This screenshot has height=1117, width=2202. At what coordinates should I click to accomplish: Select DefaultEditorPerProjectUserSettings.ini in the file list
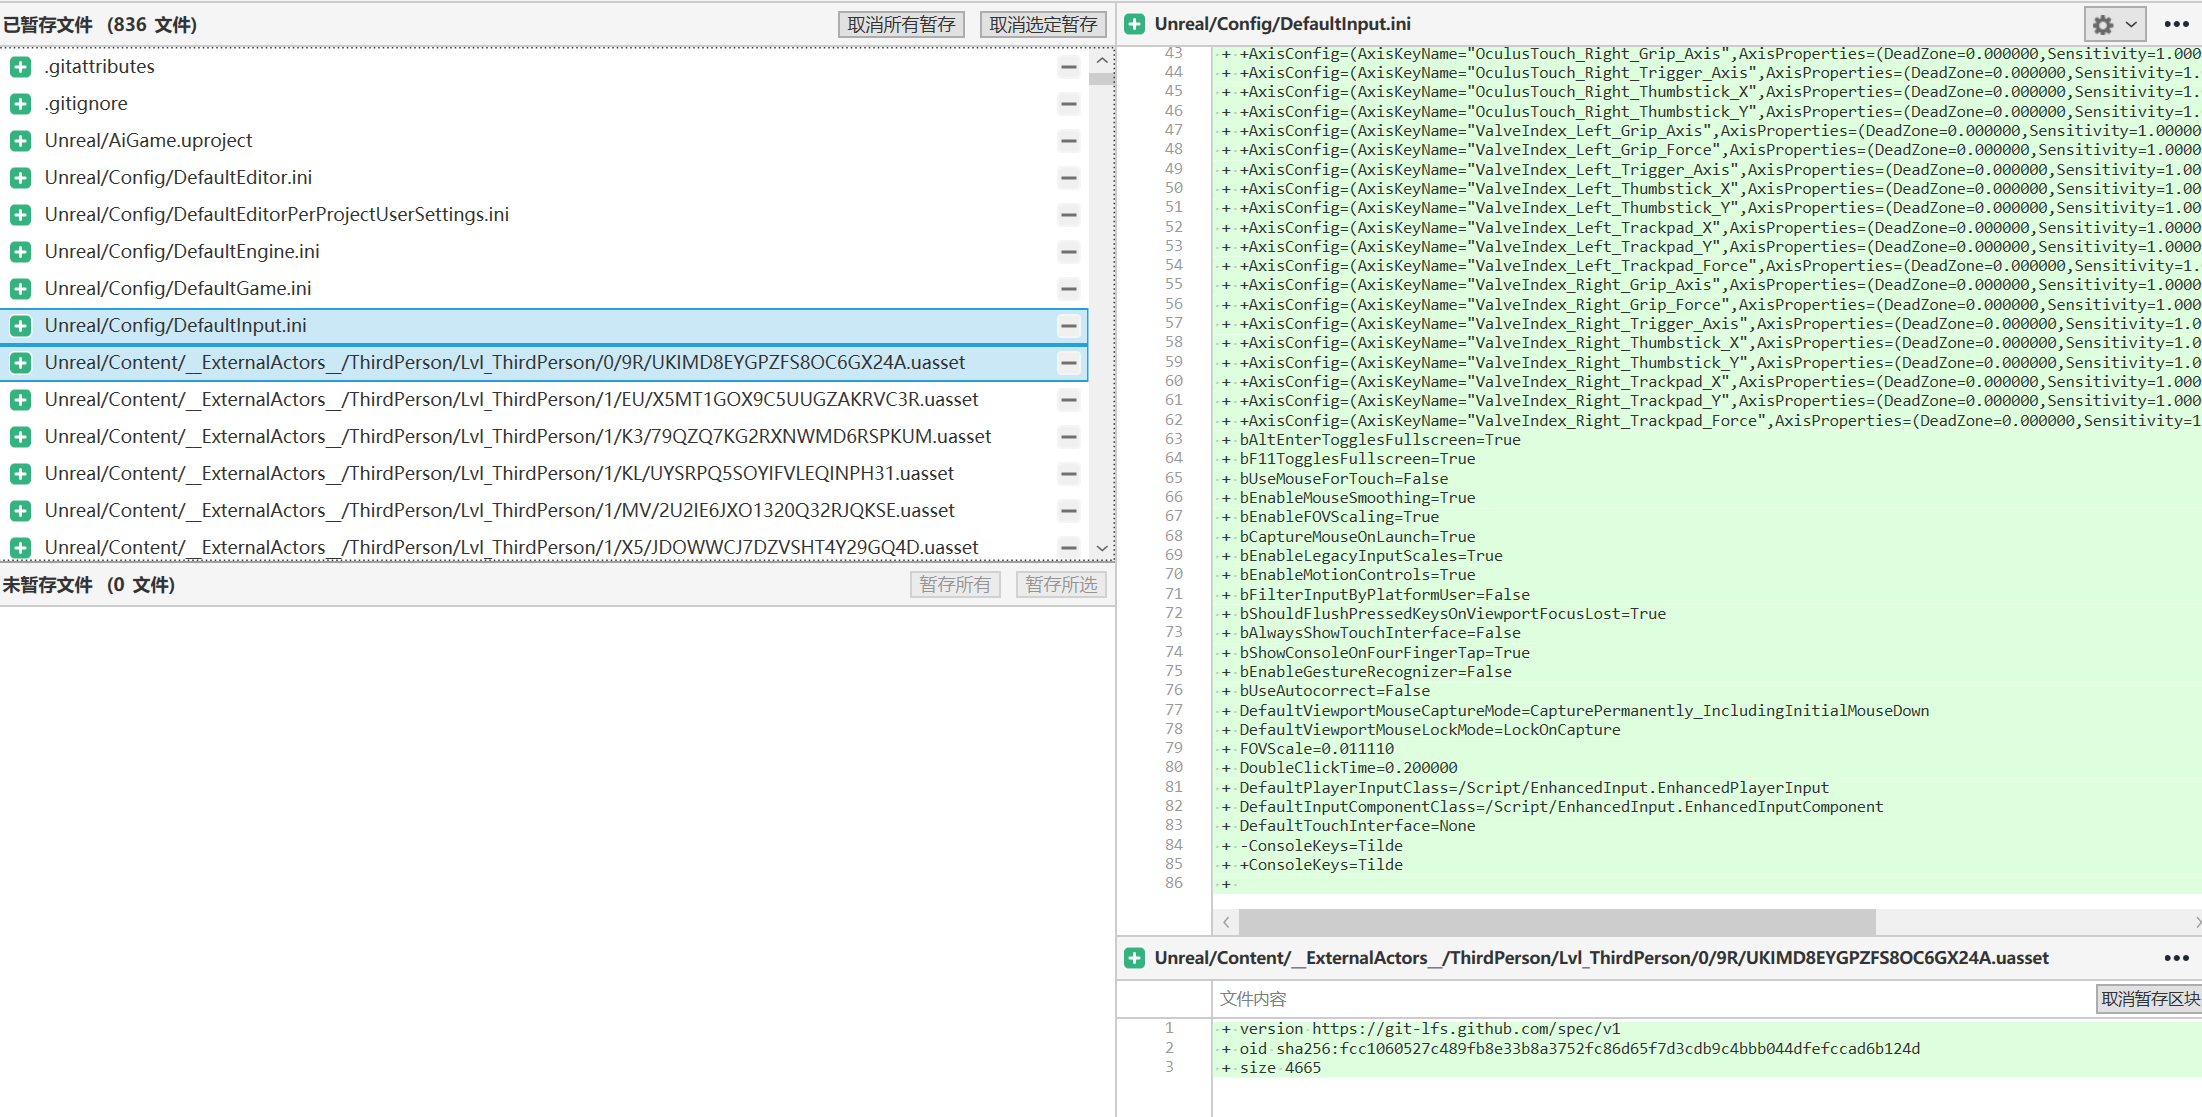[276, 215]
